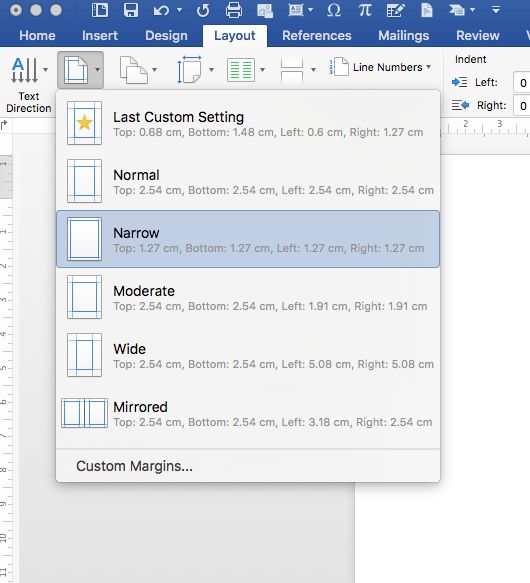This screenshot has width=530, height=583.
Task: Select the Layout tab
Action: pyautogui.click(x=235, y=36)
